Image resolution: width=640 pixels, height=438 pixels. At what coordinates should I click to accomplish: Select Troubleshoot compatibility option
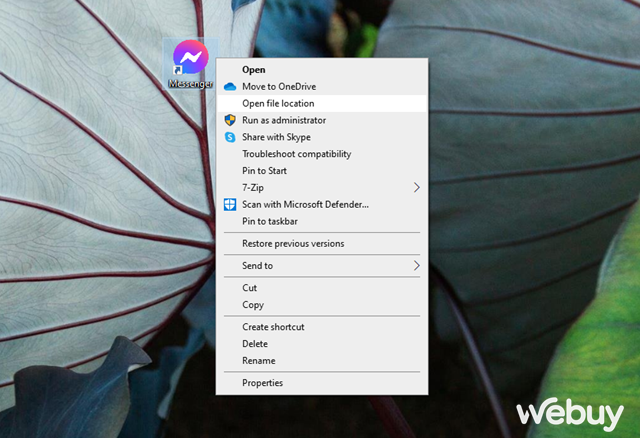(x=296, y=154)
